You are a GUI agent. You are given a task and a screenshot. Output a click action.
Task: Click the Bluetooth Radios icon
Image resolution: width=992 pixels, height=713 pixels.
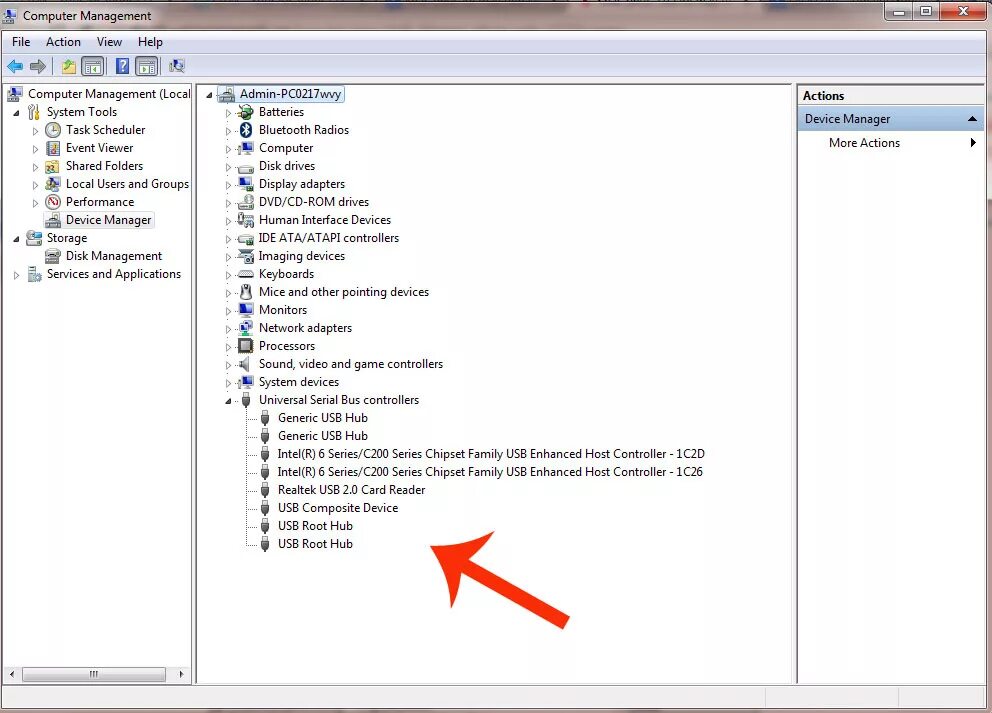(x=245, y=130)
